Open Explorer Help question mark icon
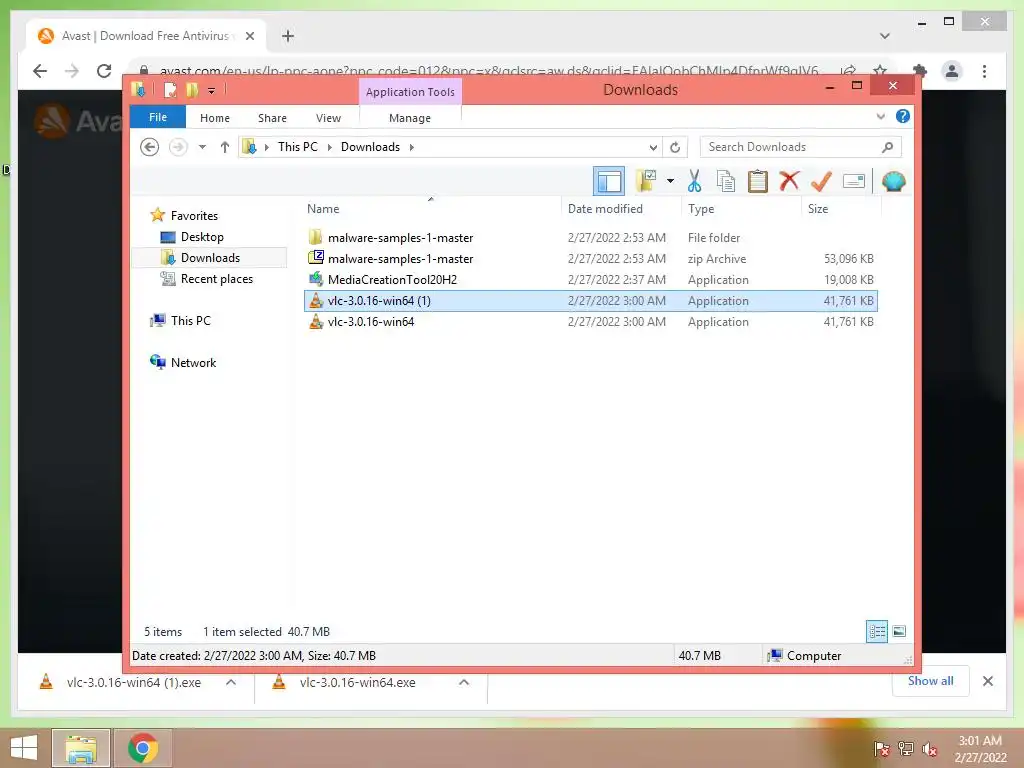Image resolution: width=1024 pixels, height=768 pixels. coord(903,116)
